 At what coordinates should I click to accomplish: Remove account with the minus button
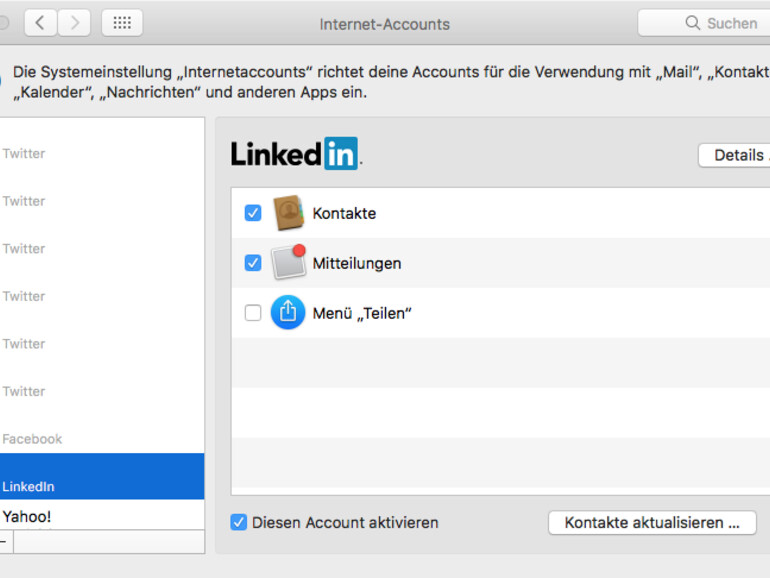(x=5, y=542)
